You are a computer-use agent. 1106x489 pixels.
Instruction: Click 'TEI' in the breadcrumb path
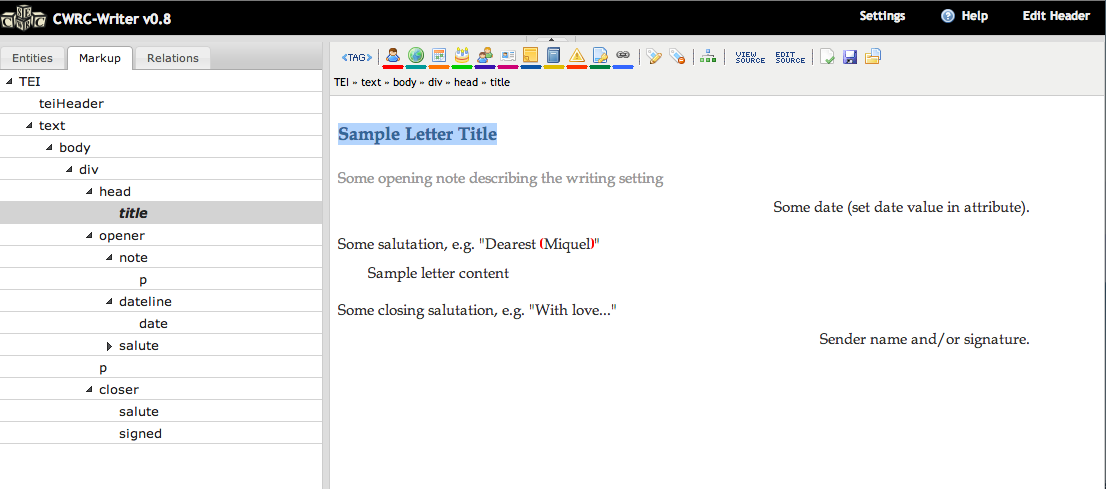pyautogui.click(x=341, y=82)
